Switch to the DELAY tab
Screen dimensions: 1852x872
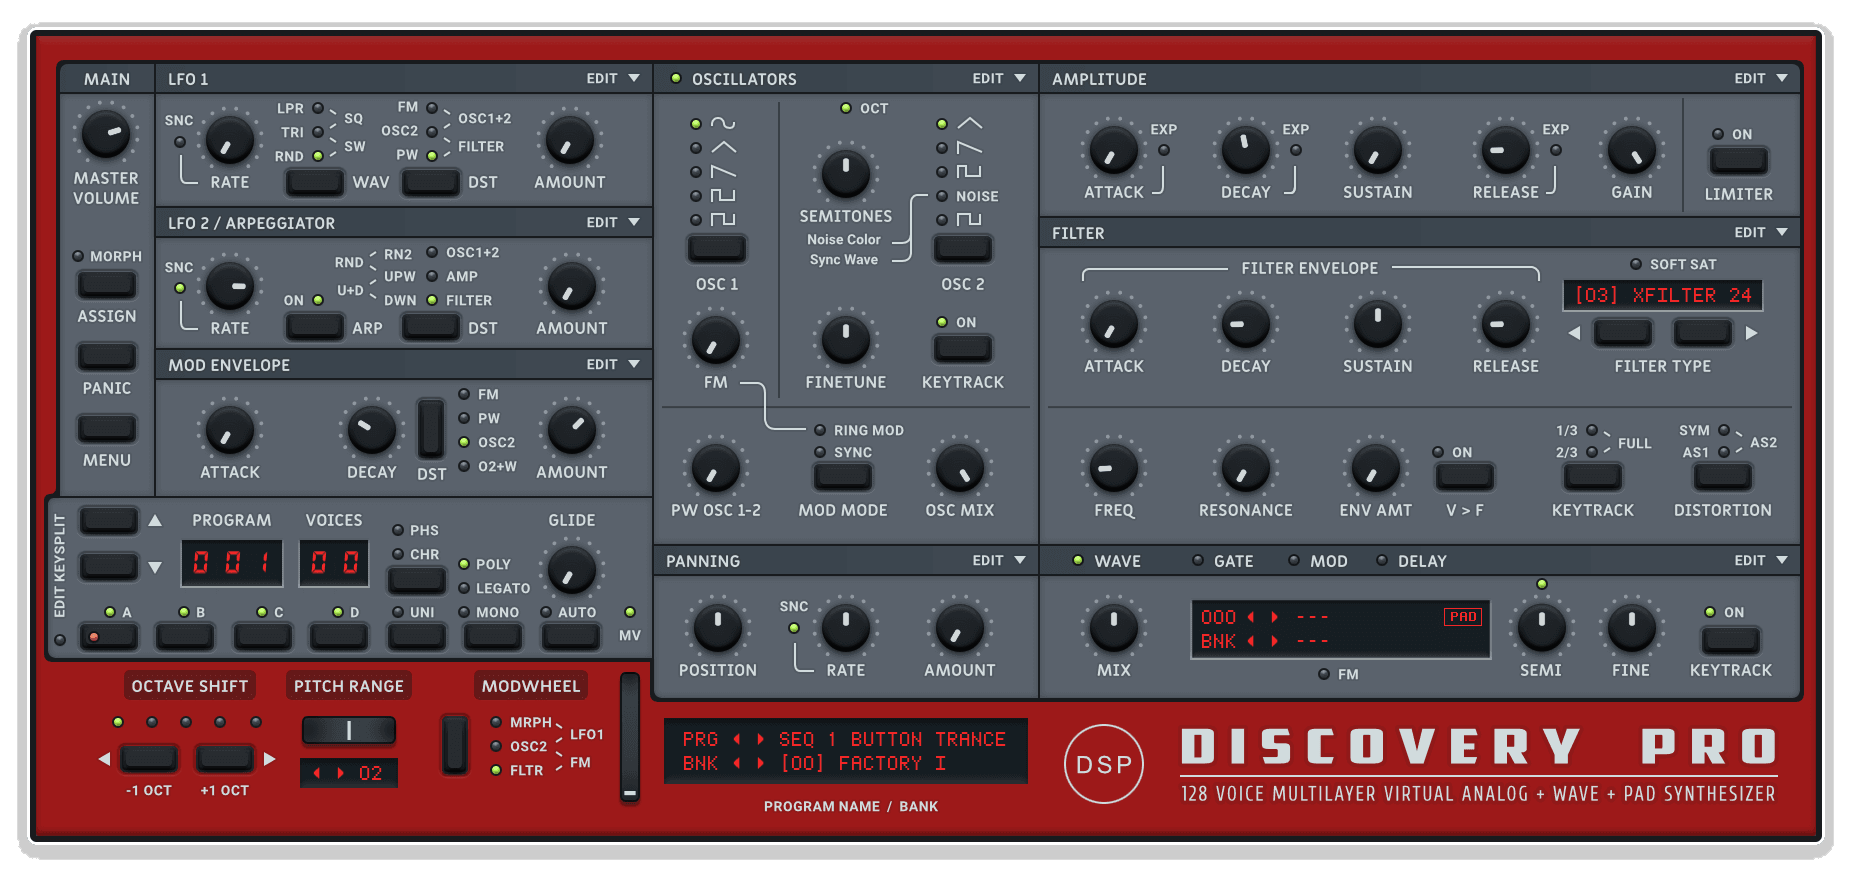pyautogui.click(x=1411, y=561)
